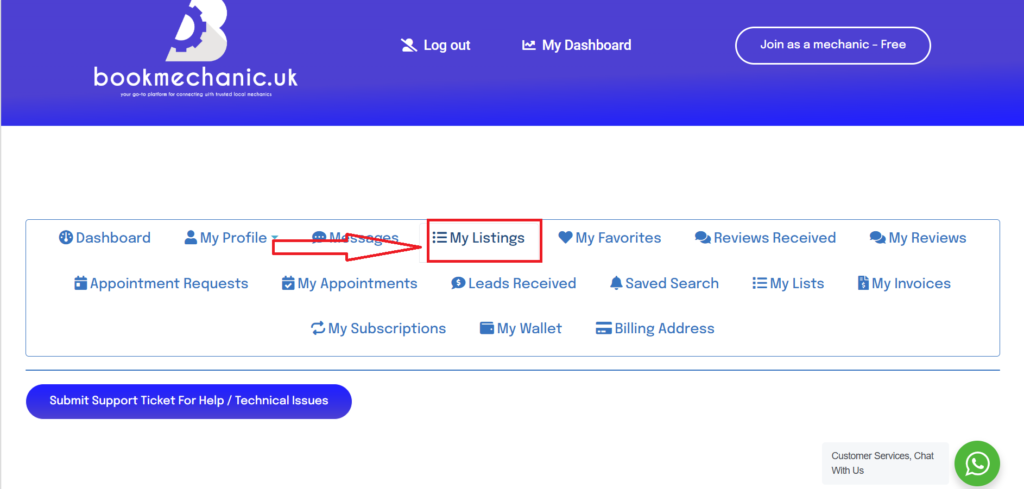Click the credit card Billing Address icon
Screen dimensions: 1024x489
(603, 328)
